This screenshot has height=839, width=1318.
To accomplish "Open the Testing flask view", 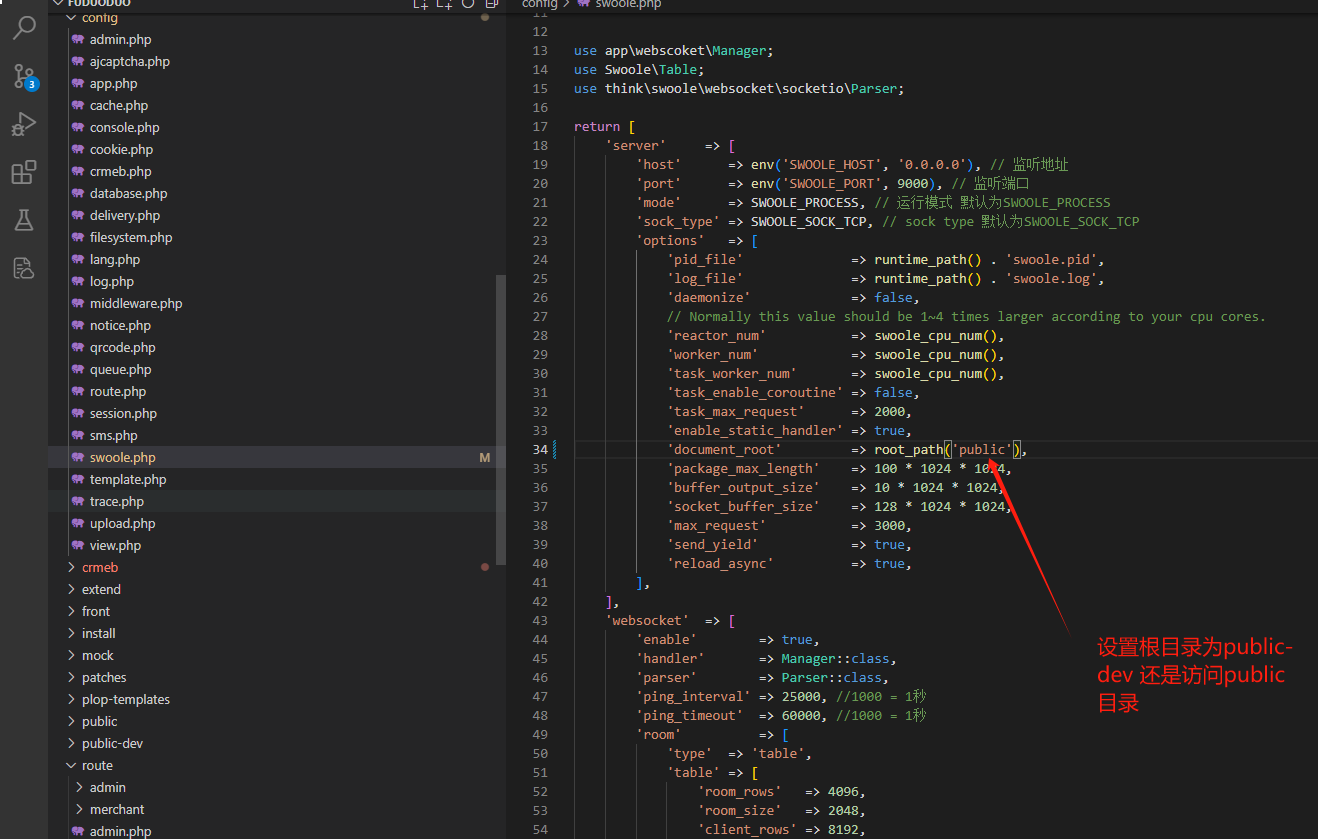I will tap(24, 220).
